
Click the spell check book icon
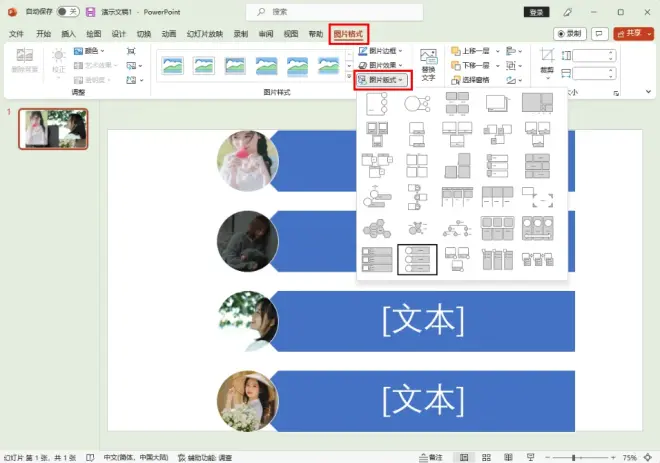(x=90, y=457)
